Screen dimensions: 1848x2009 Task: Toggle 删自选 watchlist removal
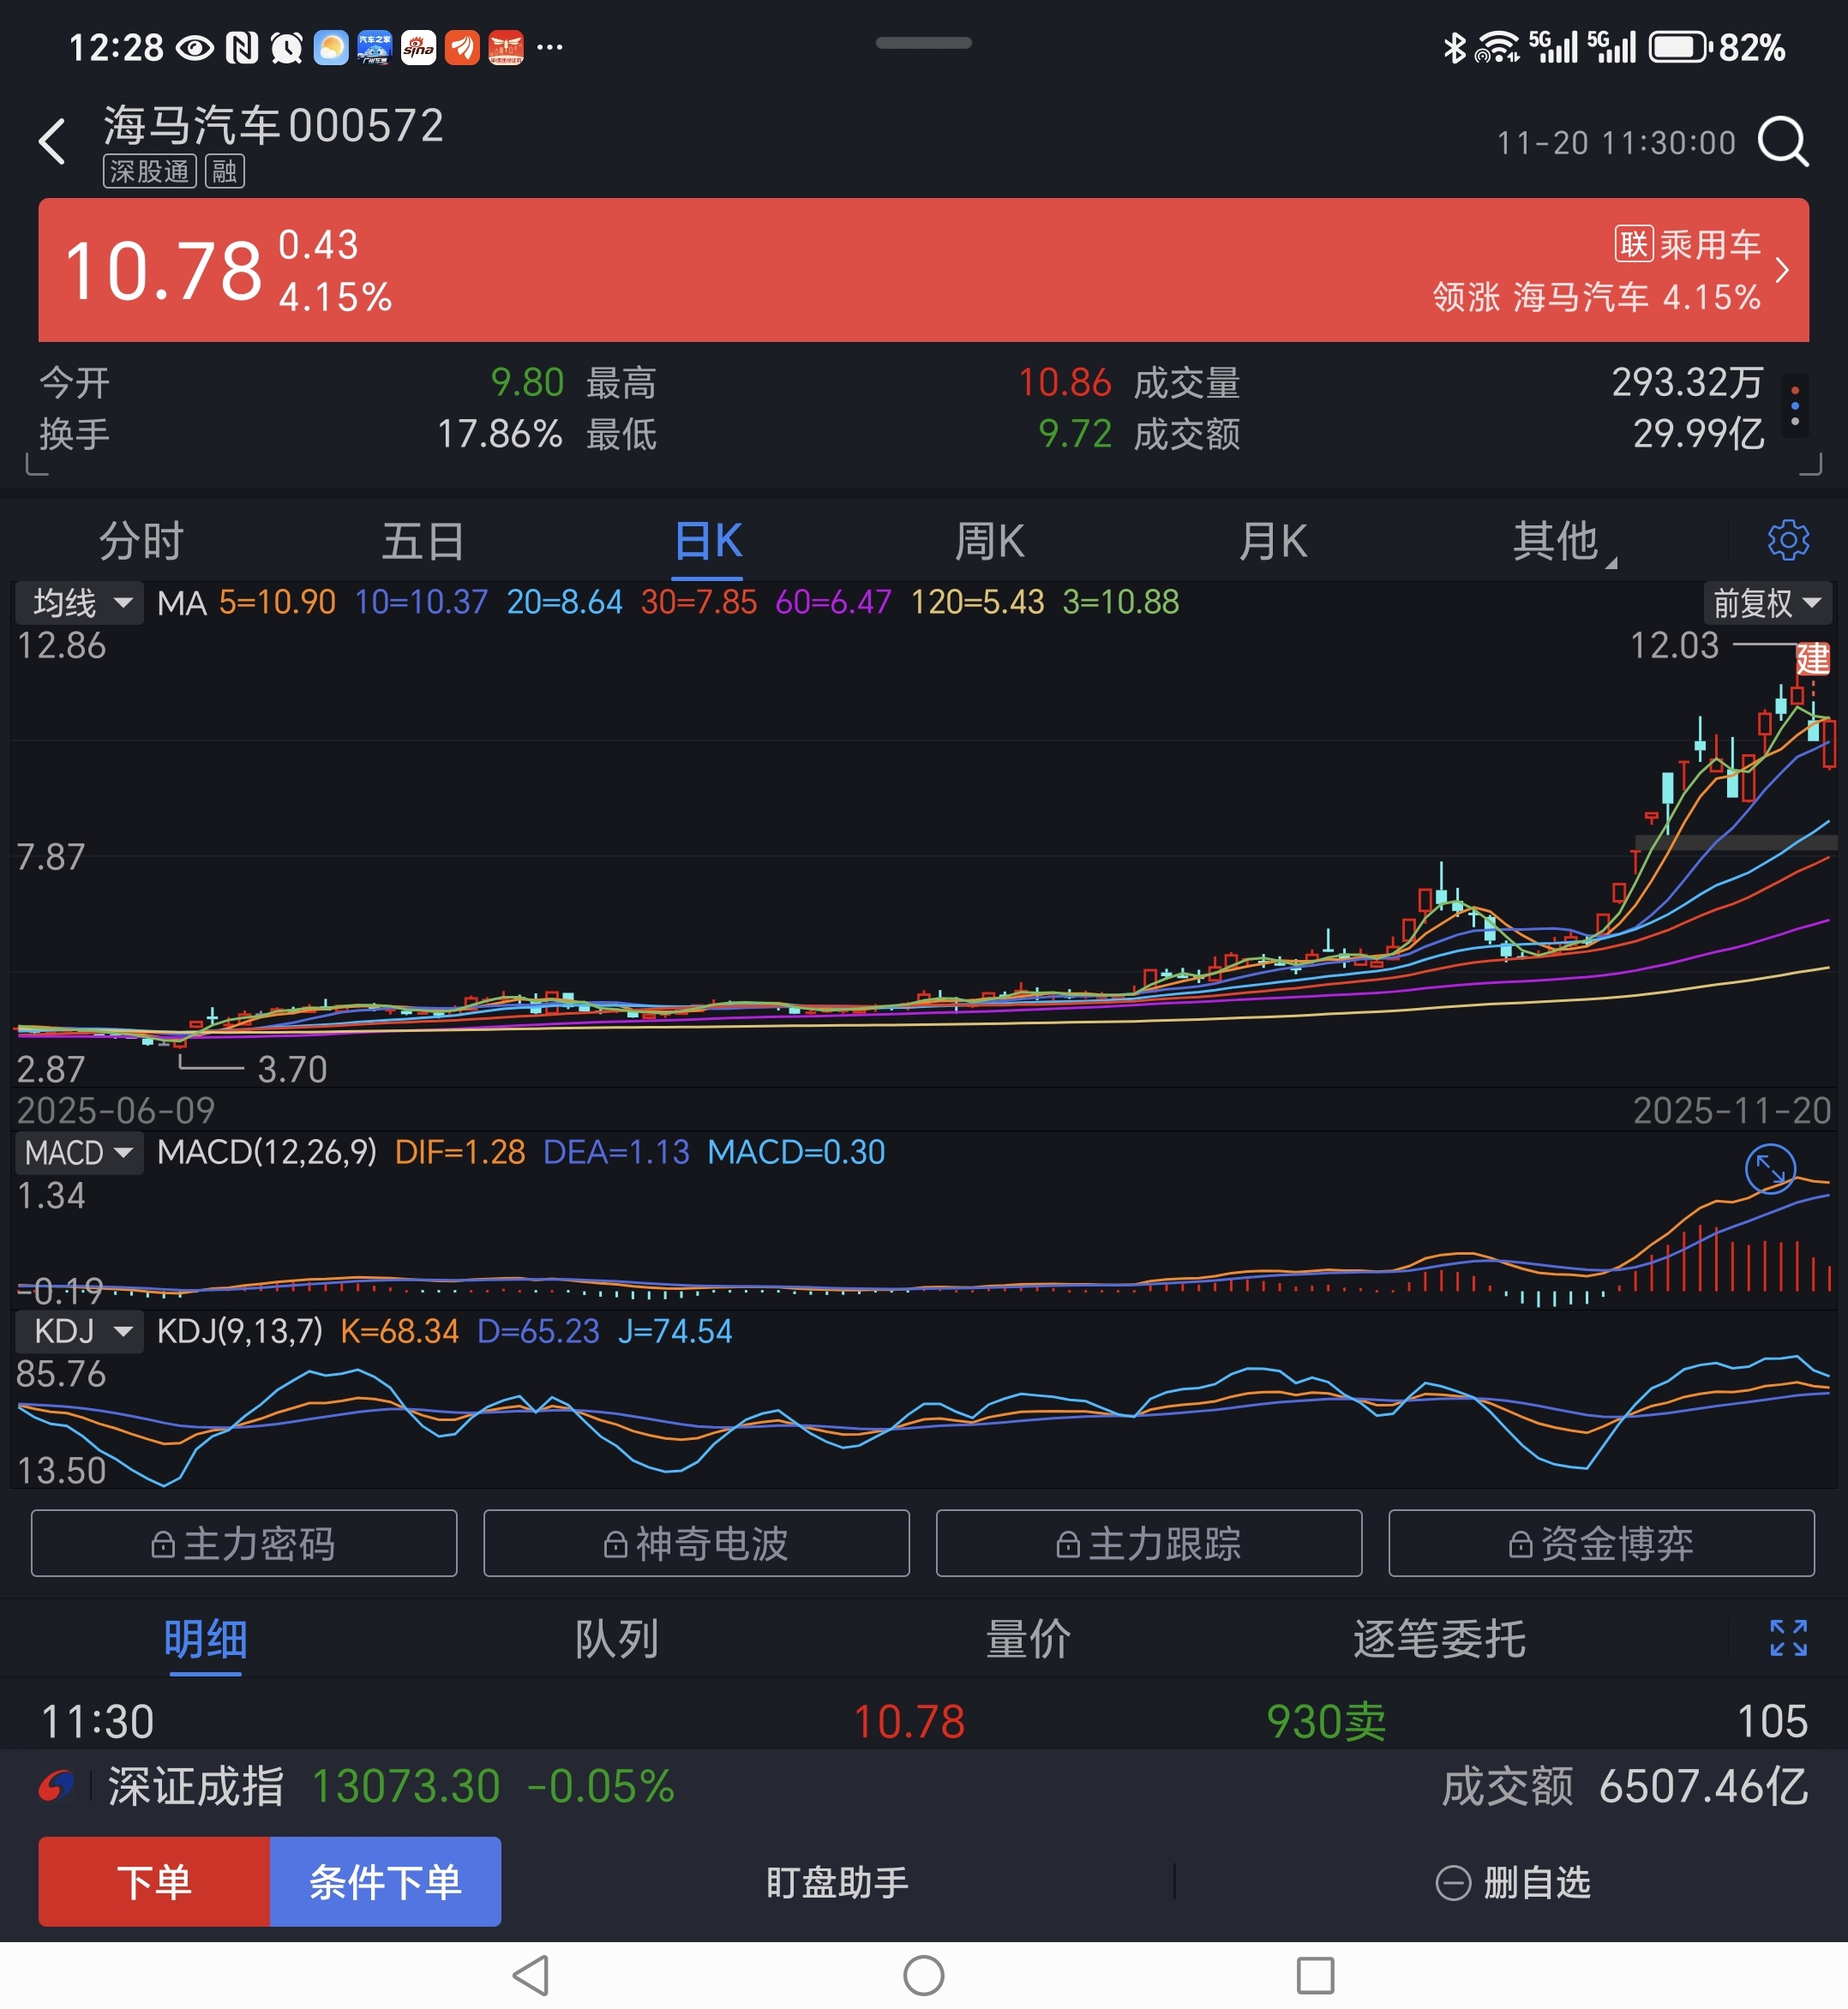click(x=1513, y=1883)
